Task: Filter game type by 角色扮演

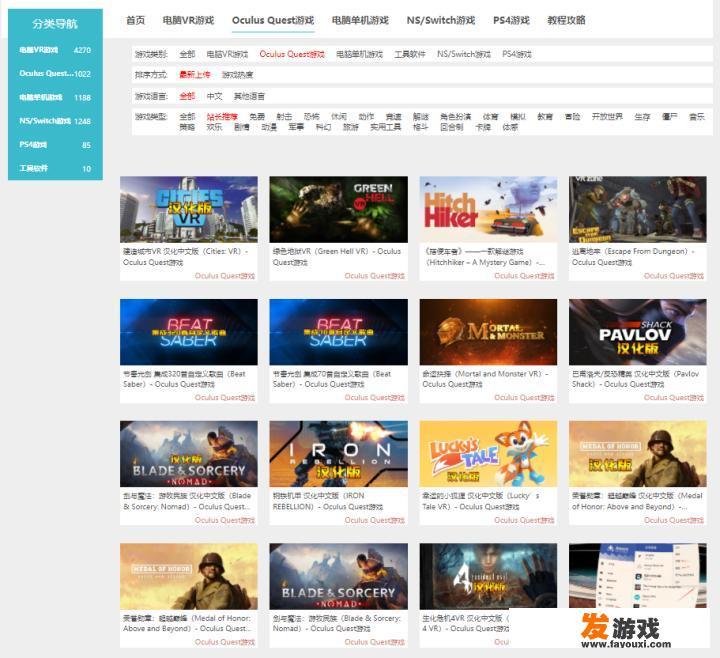Action: [456, 117]
